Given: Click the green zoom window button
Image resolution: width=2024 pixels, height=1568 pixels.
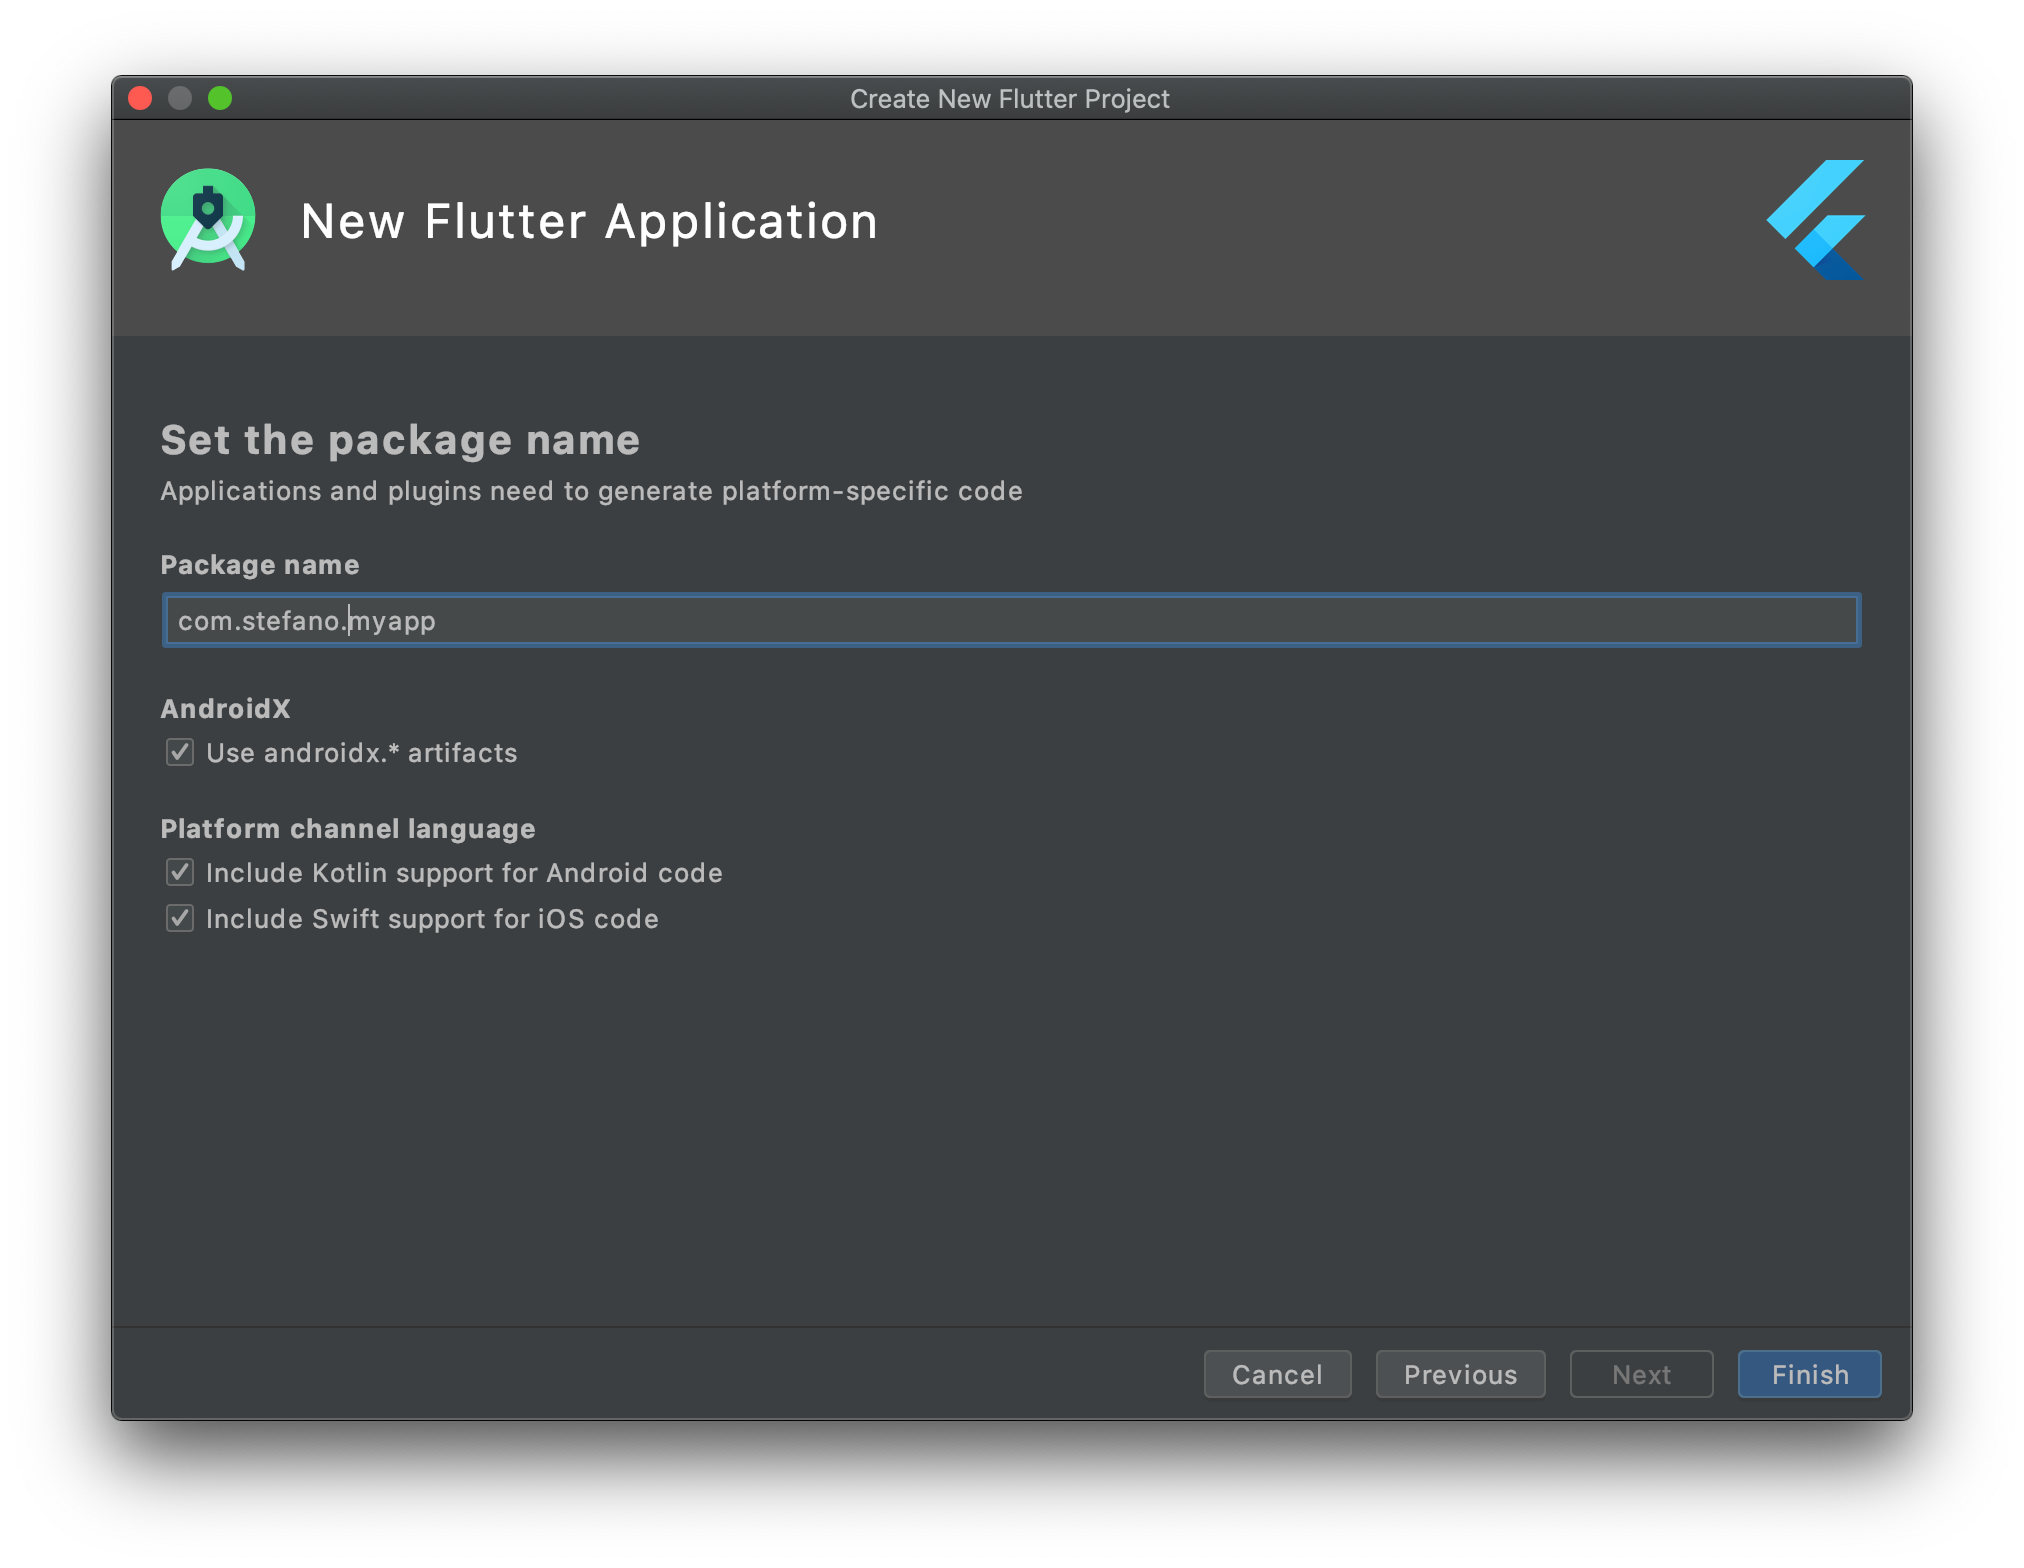Looking at the screenshot, I should click(220, 98).
